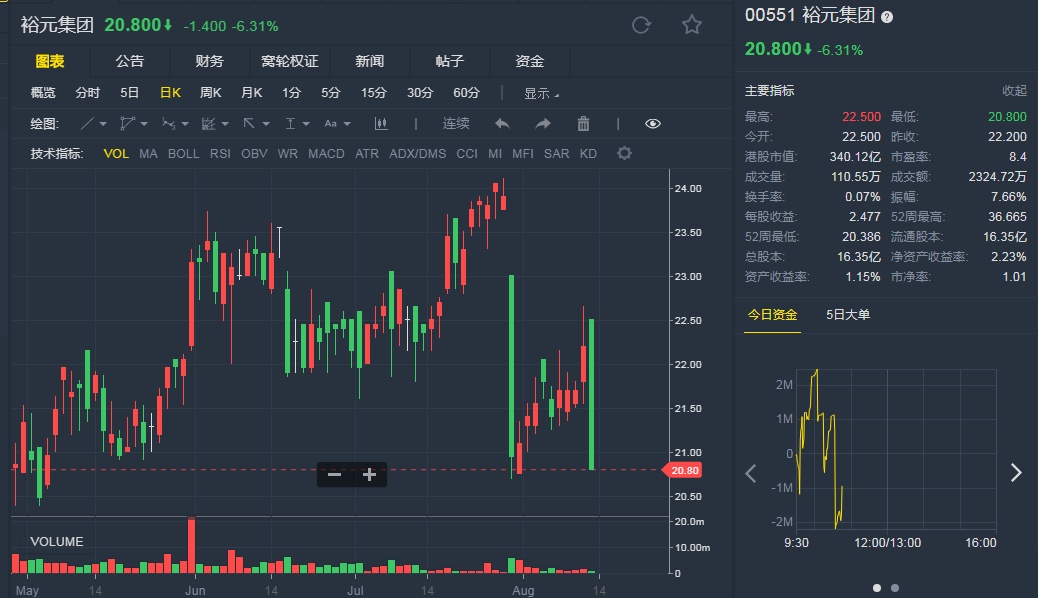
Task: Enable the CCI indicator
Action: pos(467,154)
